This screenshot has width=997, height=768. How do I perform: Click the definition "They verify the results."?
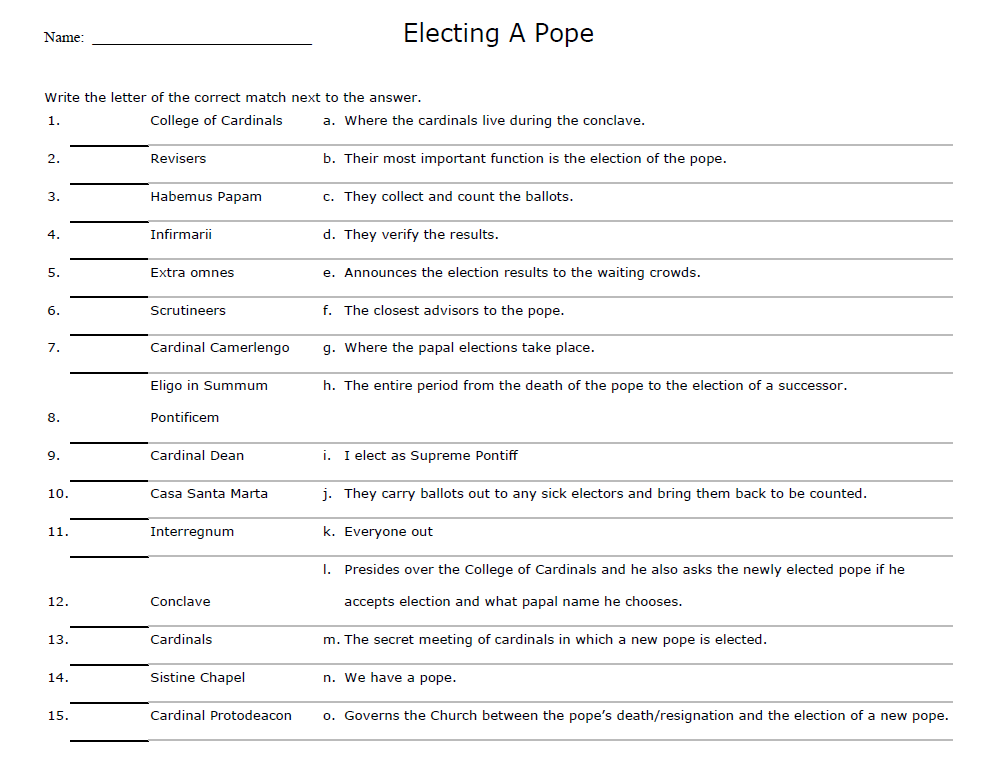pyautogui.click(x=421, y=235)
